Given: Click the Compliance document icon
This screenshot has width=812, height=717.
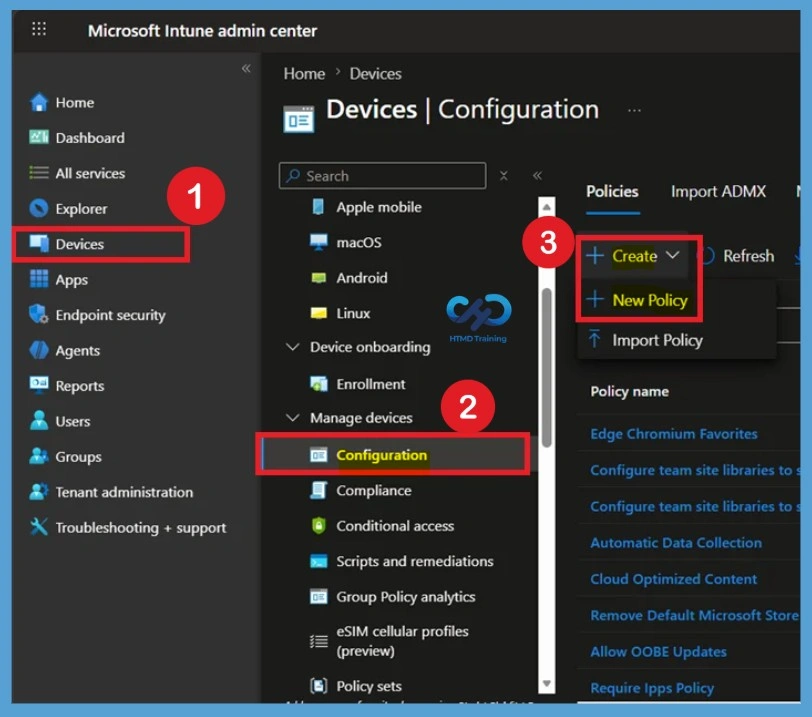Looking at the screenshot, I should 318,490.
